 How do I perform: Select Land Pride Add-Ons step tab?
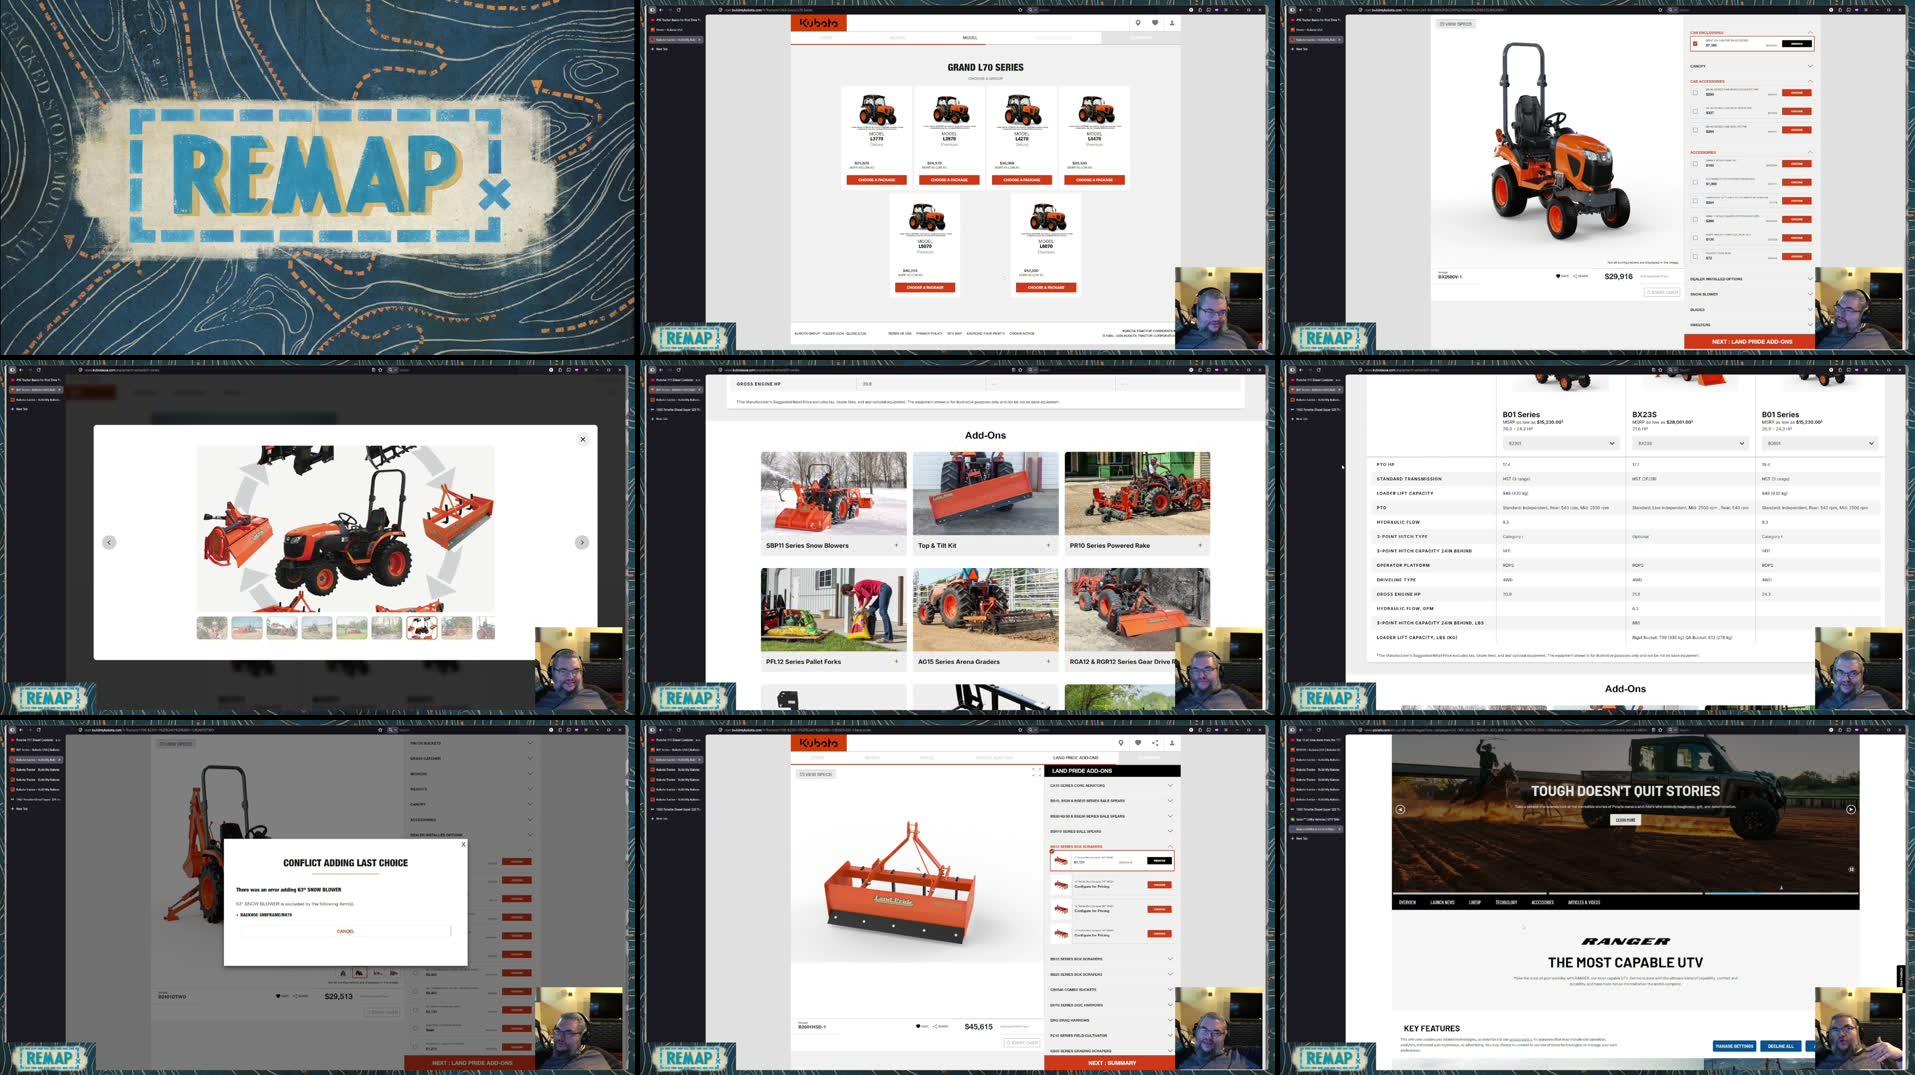pos(1074,758)
